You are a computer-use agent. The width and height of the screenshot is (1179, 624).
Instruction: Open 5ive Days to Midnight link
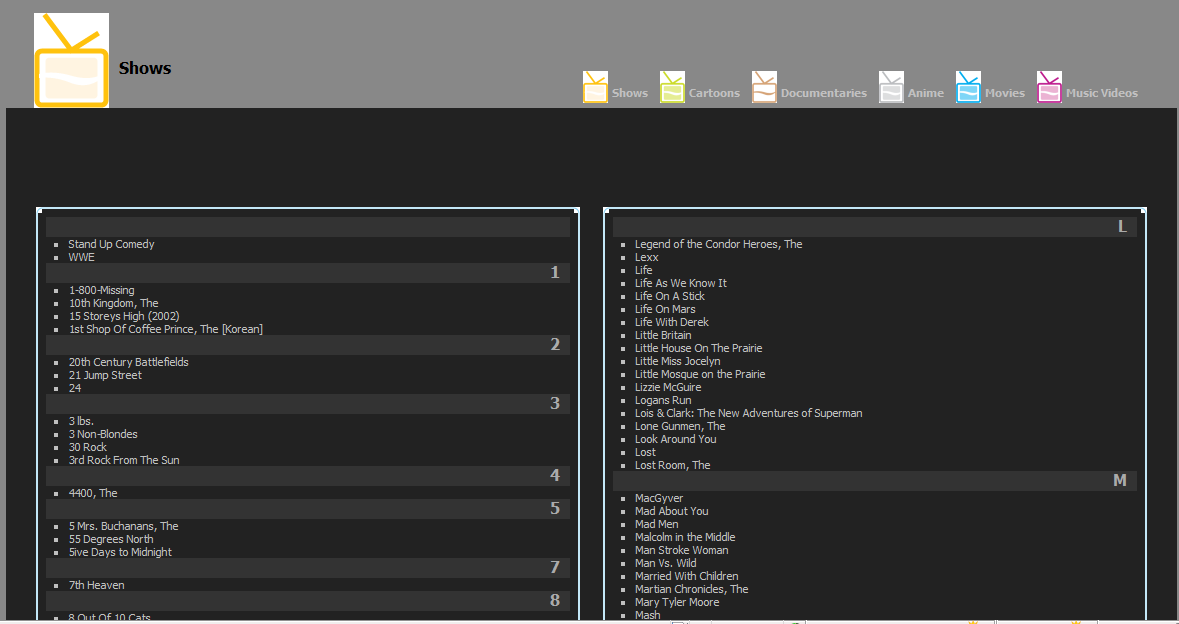(x=120, y=552)
